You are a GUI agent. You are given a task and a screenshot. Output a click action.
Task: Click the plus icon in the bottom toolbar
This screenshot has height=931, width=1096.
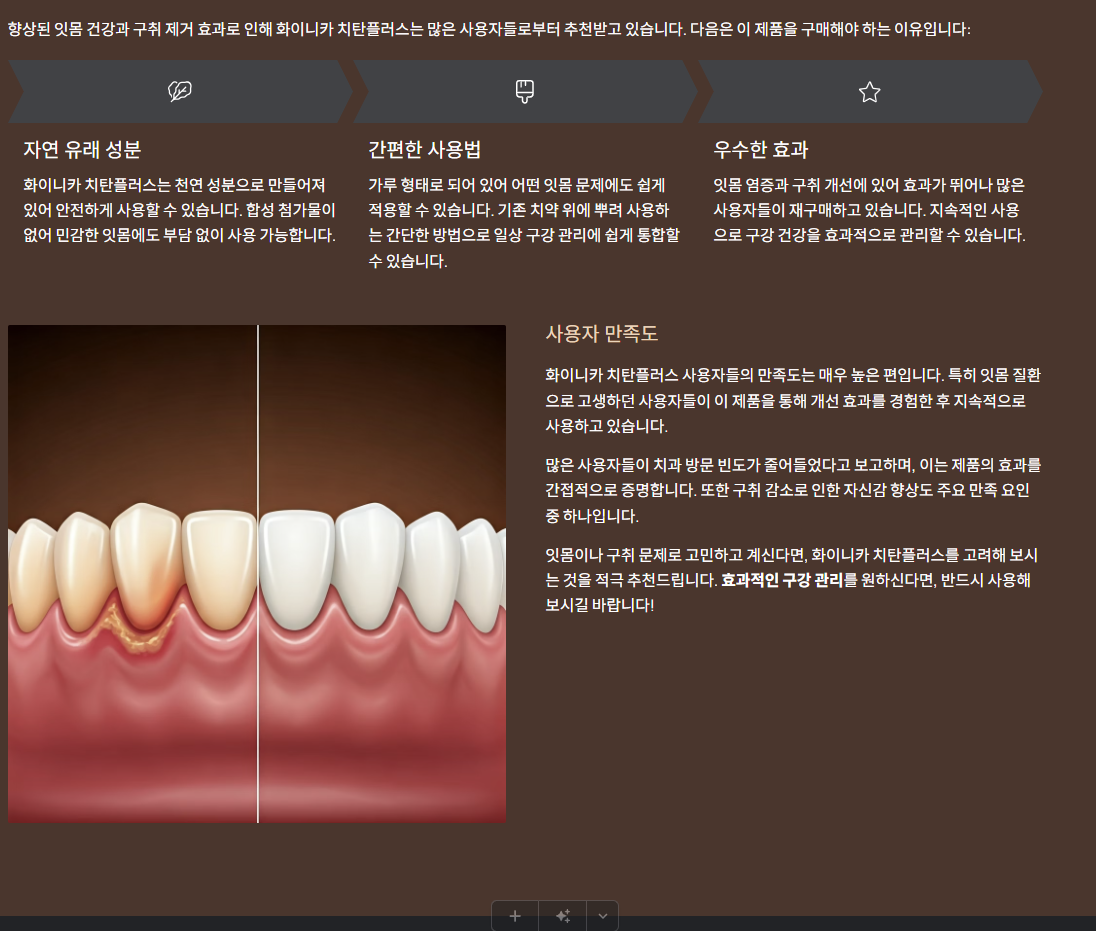point(514,915)
